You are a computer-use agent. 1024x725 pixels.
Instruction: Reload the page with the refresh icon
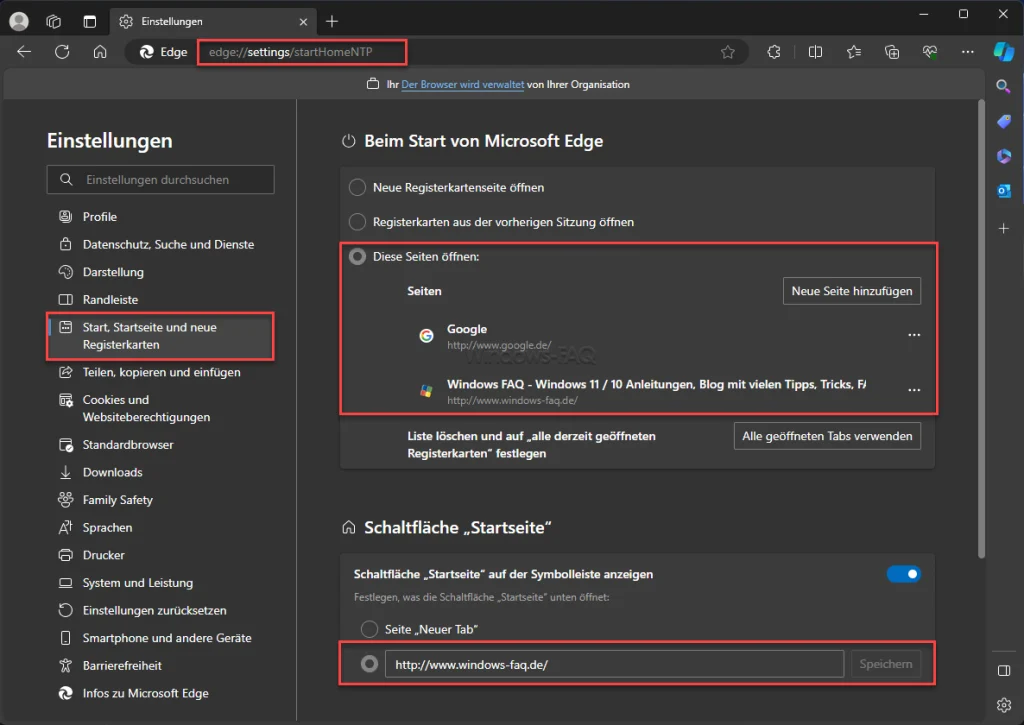coord(62,52)
